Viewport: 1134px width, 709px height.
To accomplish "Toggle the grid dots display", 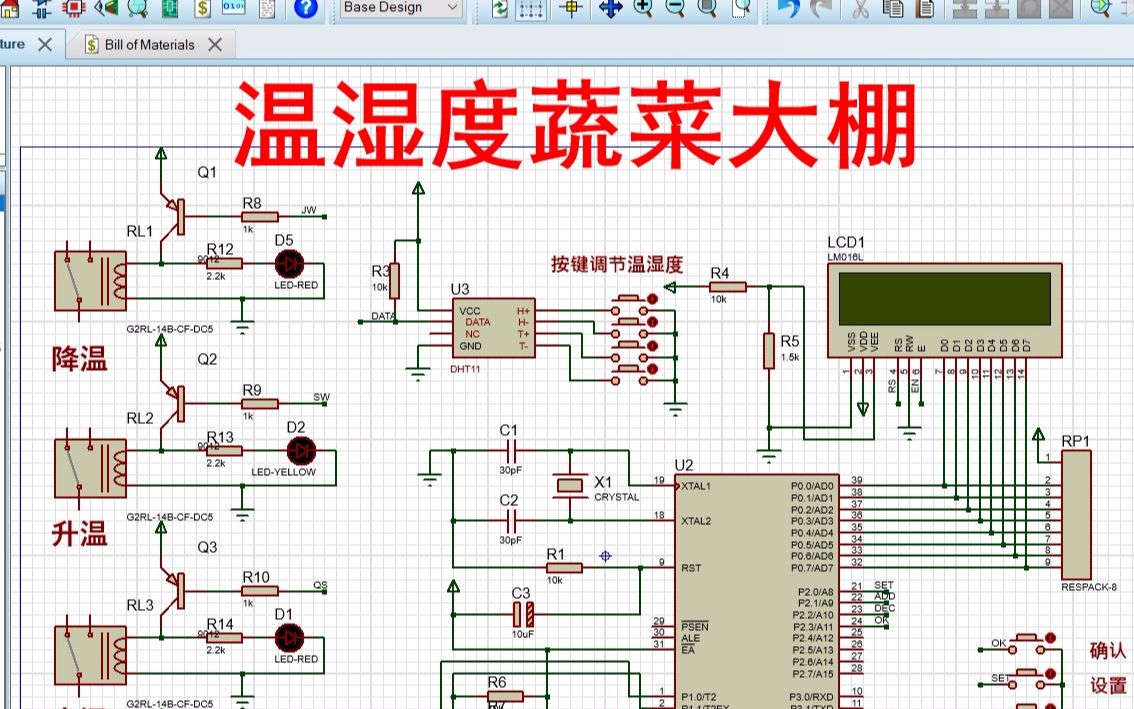I will tap(531, 8).
